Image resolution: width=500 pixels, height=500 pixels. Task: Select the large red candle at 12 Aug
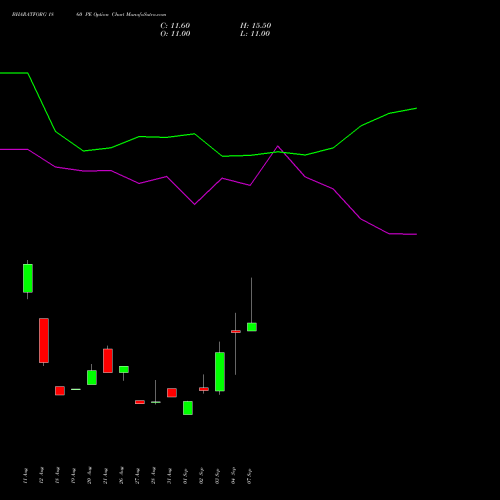(44, 340)
